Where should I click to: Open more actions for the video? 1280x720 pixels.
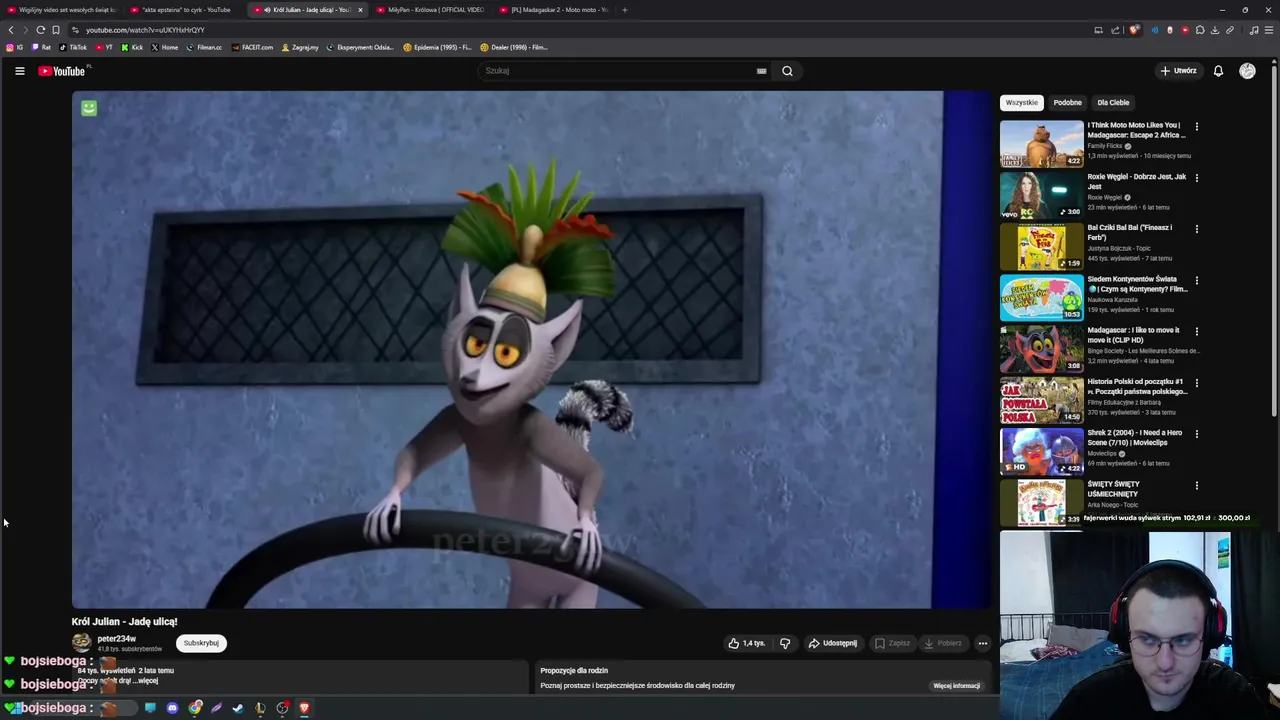click(983, 643)
